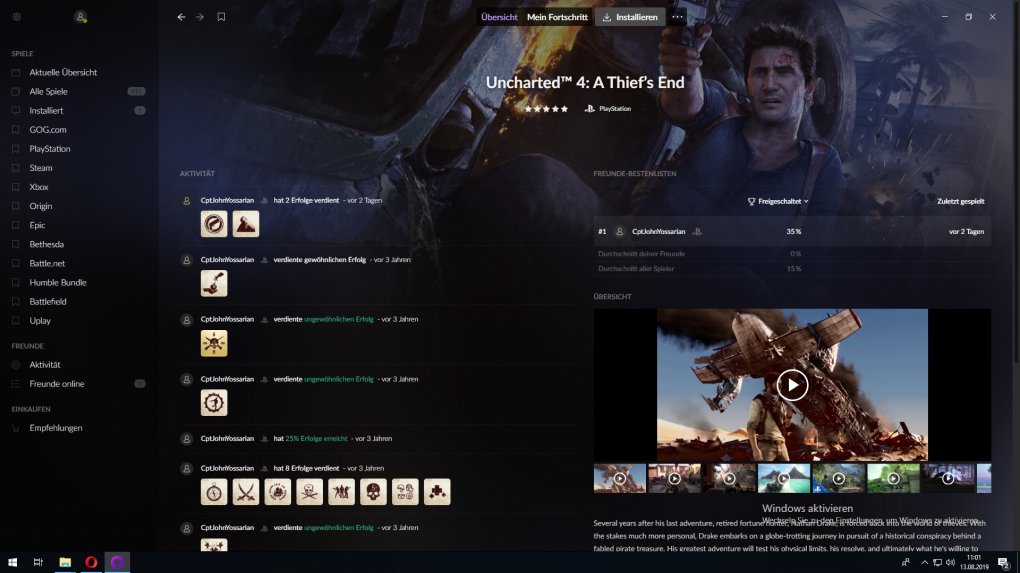Viewport: 1020px width, 573px height.
Task: Open mountain achievement icon from 2 days ago
Action: [x=246, y=224]
